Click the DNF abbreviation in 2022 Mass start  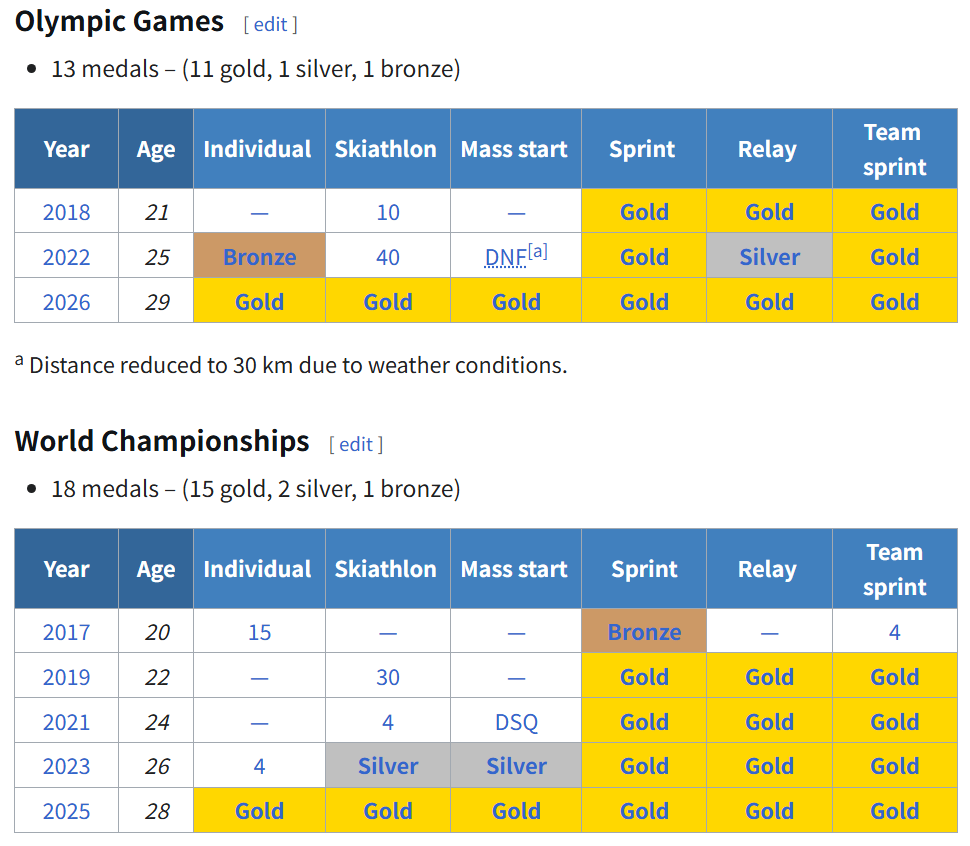click(x=505, y=258)
